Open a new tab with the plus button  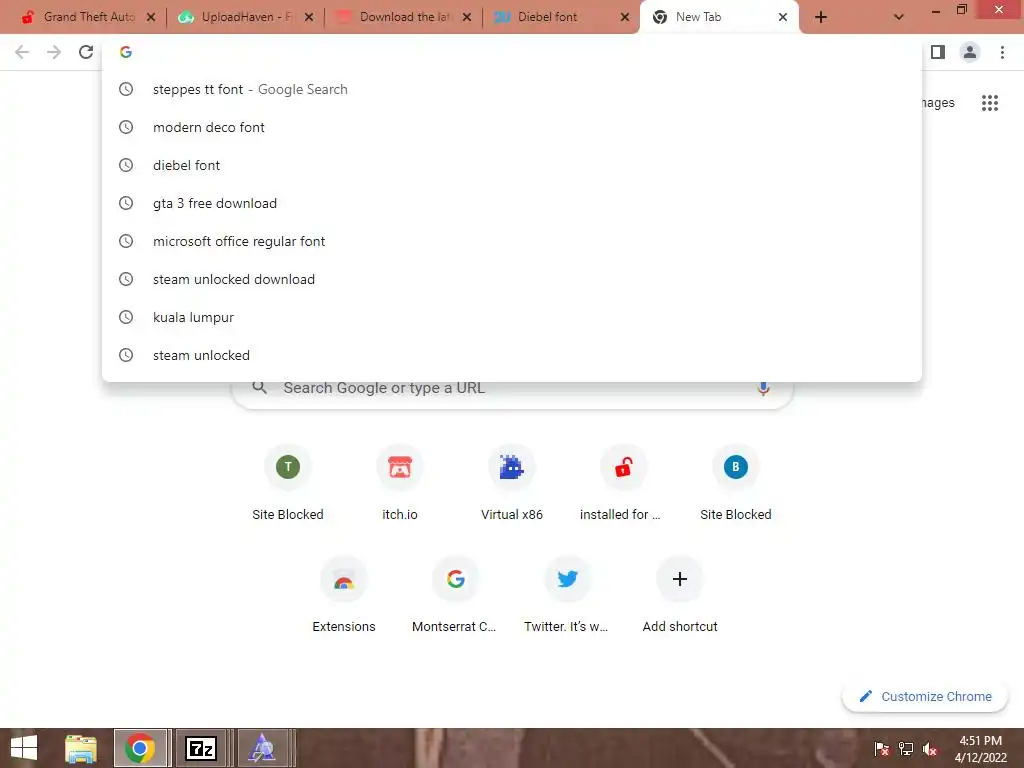[821, 18]
